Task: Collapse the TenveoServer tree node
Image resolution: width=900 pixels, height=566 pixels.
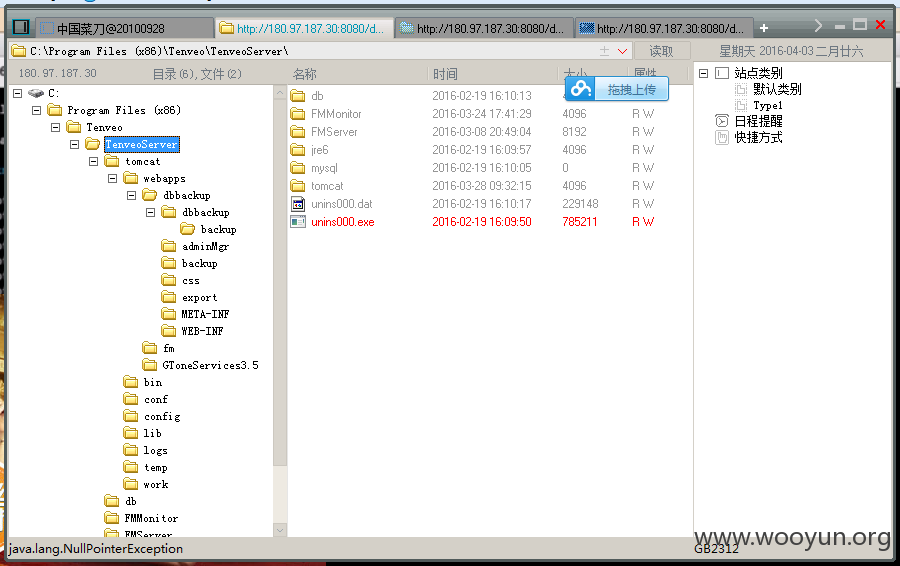Action: pyautogui.click(x=74, y=144)
